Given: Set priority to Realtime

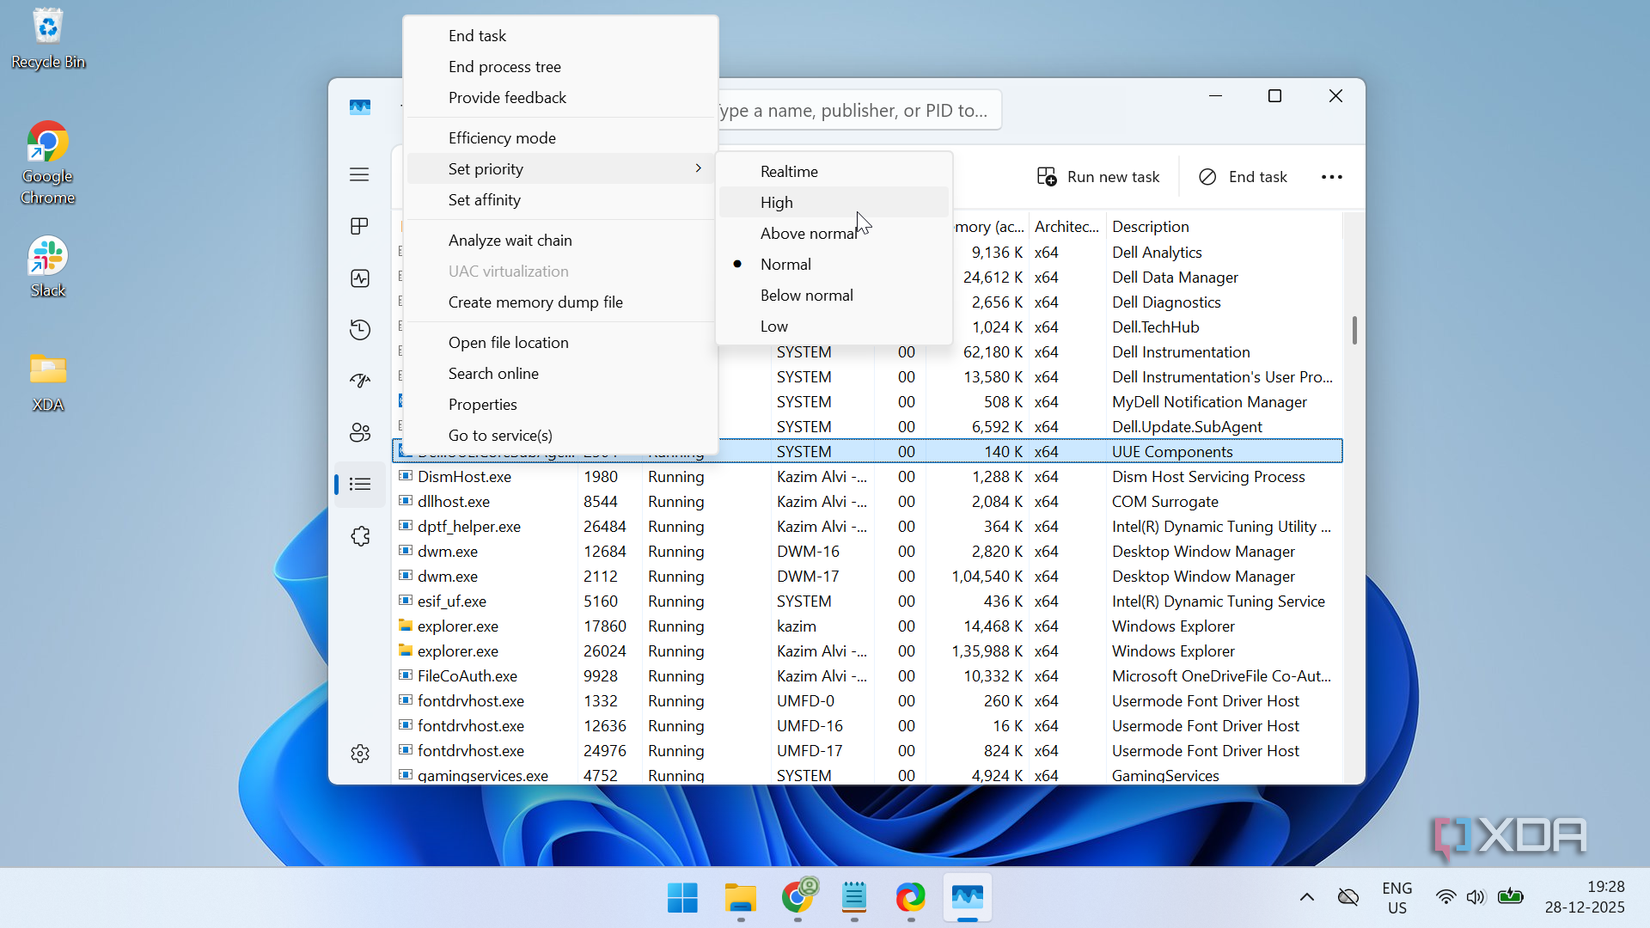Looking at the screenshot, I should (834, 171).
